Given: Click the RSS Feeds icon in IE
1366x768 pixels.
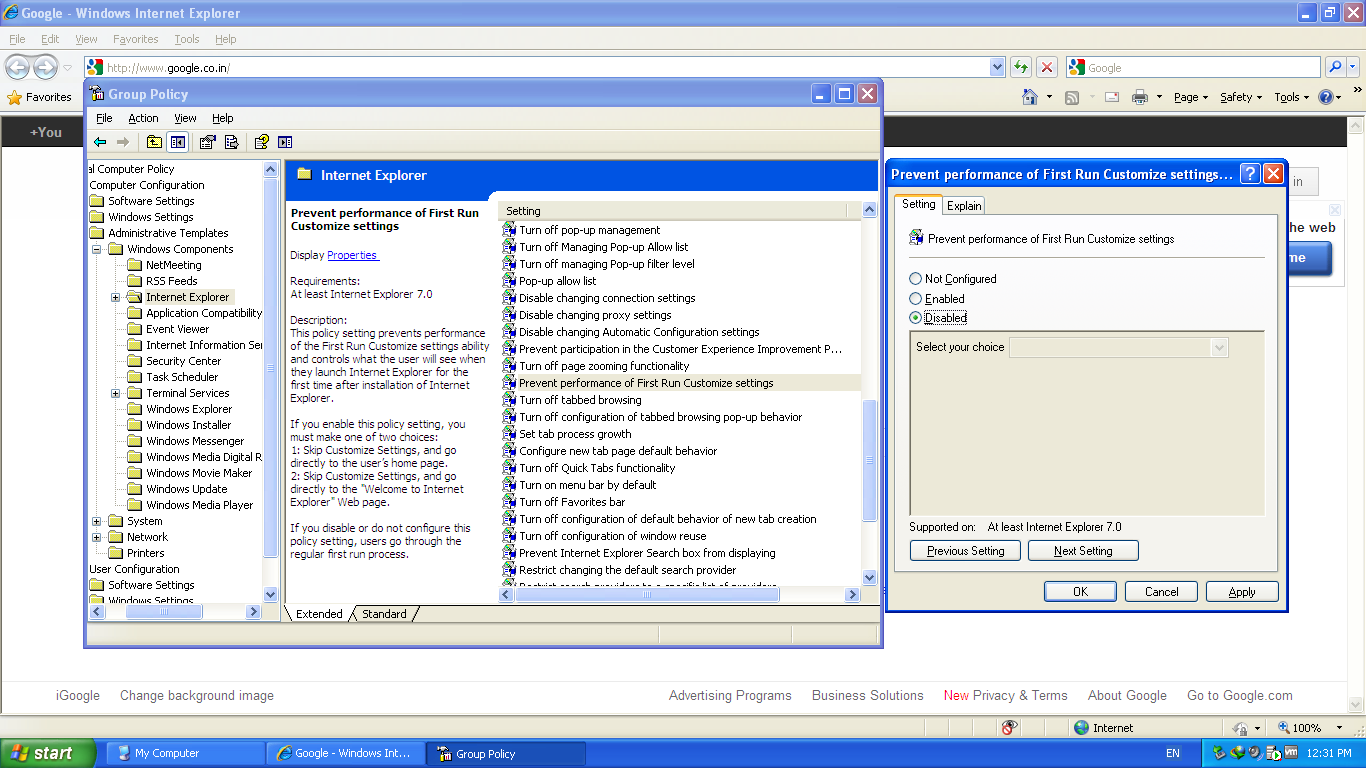Looking at the screenshot, I should pyautogui.click(x=1072, y=97).
